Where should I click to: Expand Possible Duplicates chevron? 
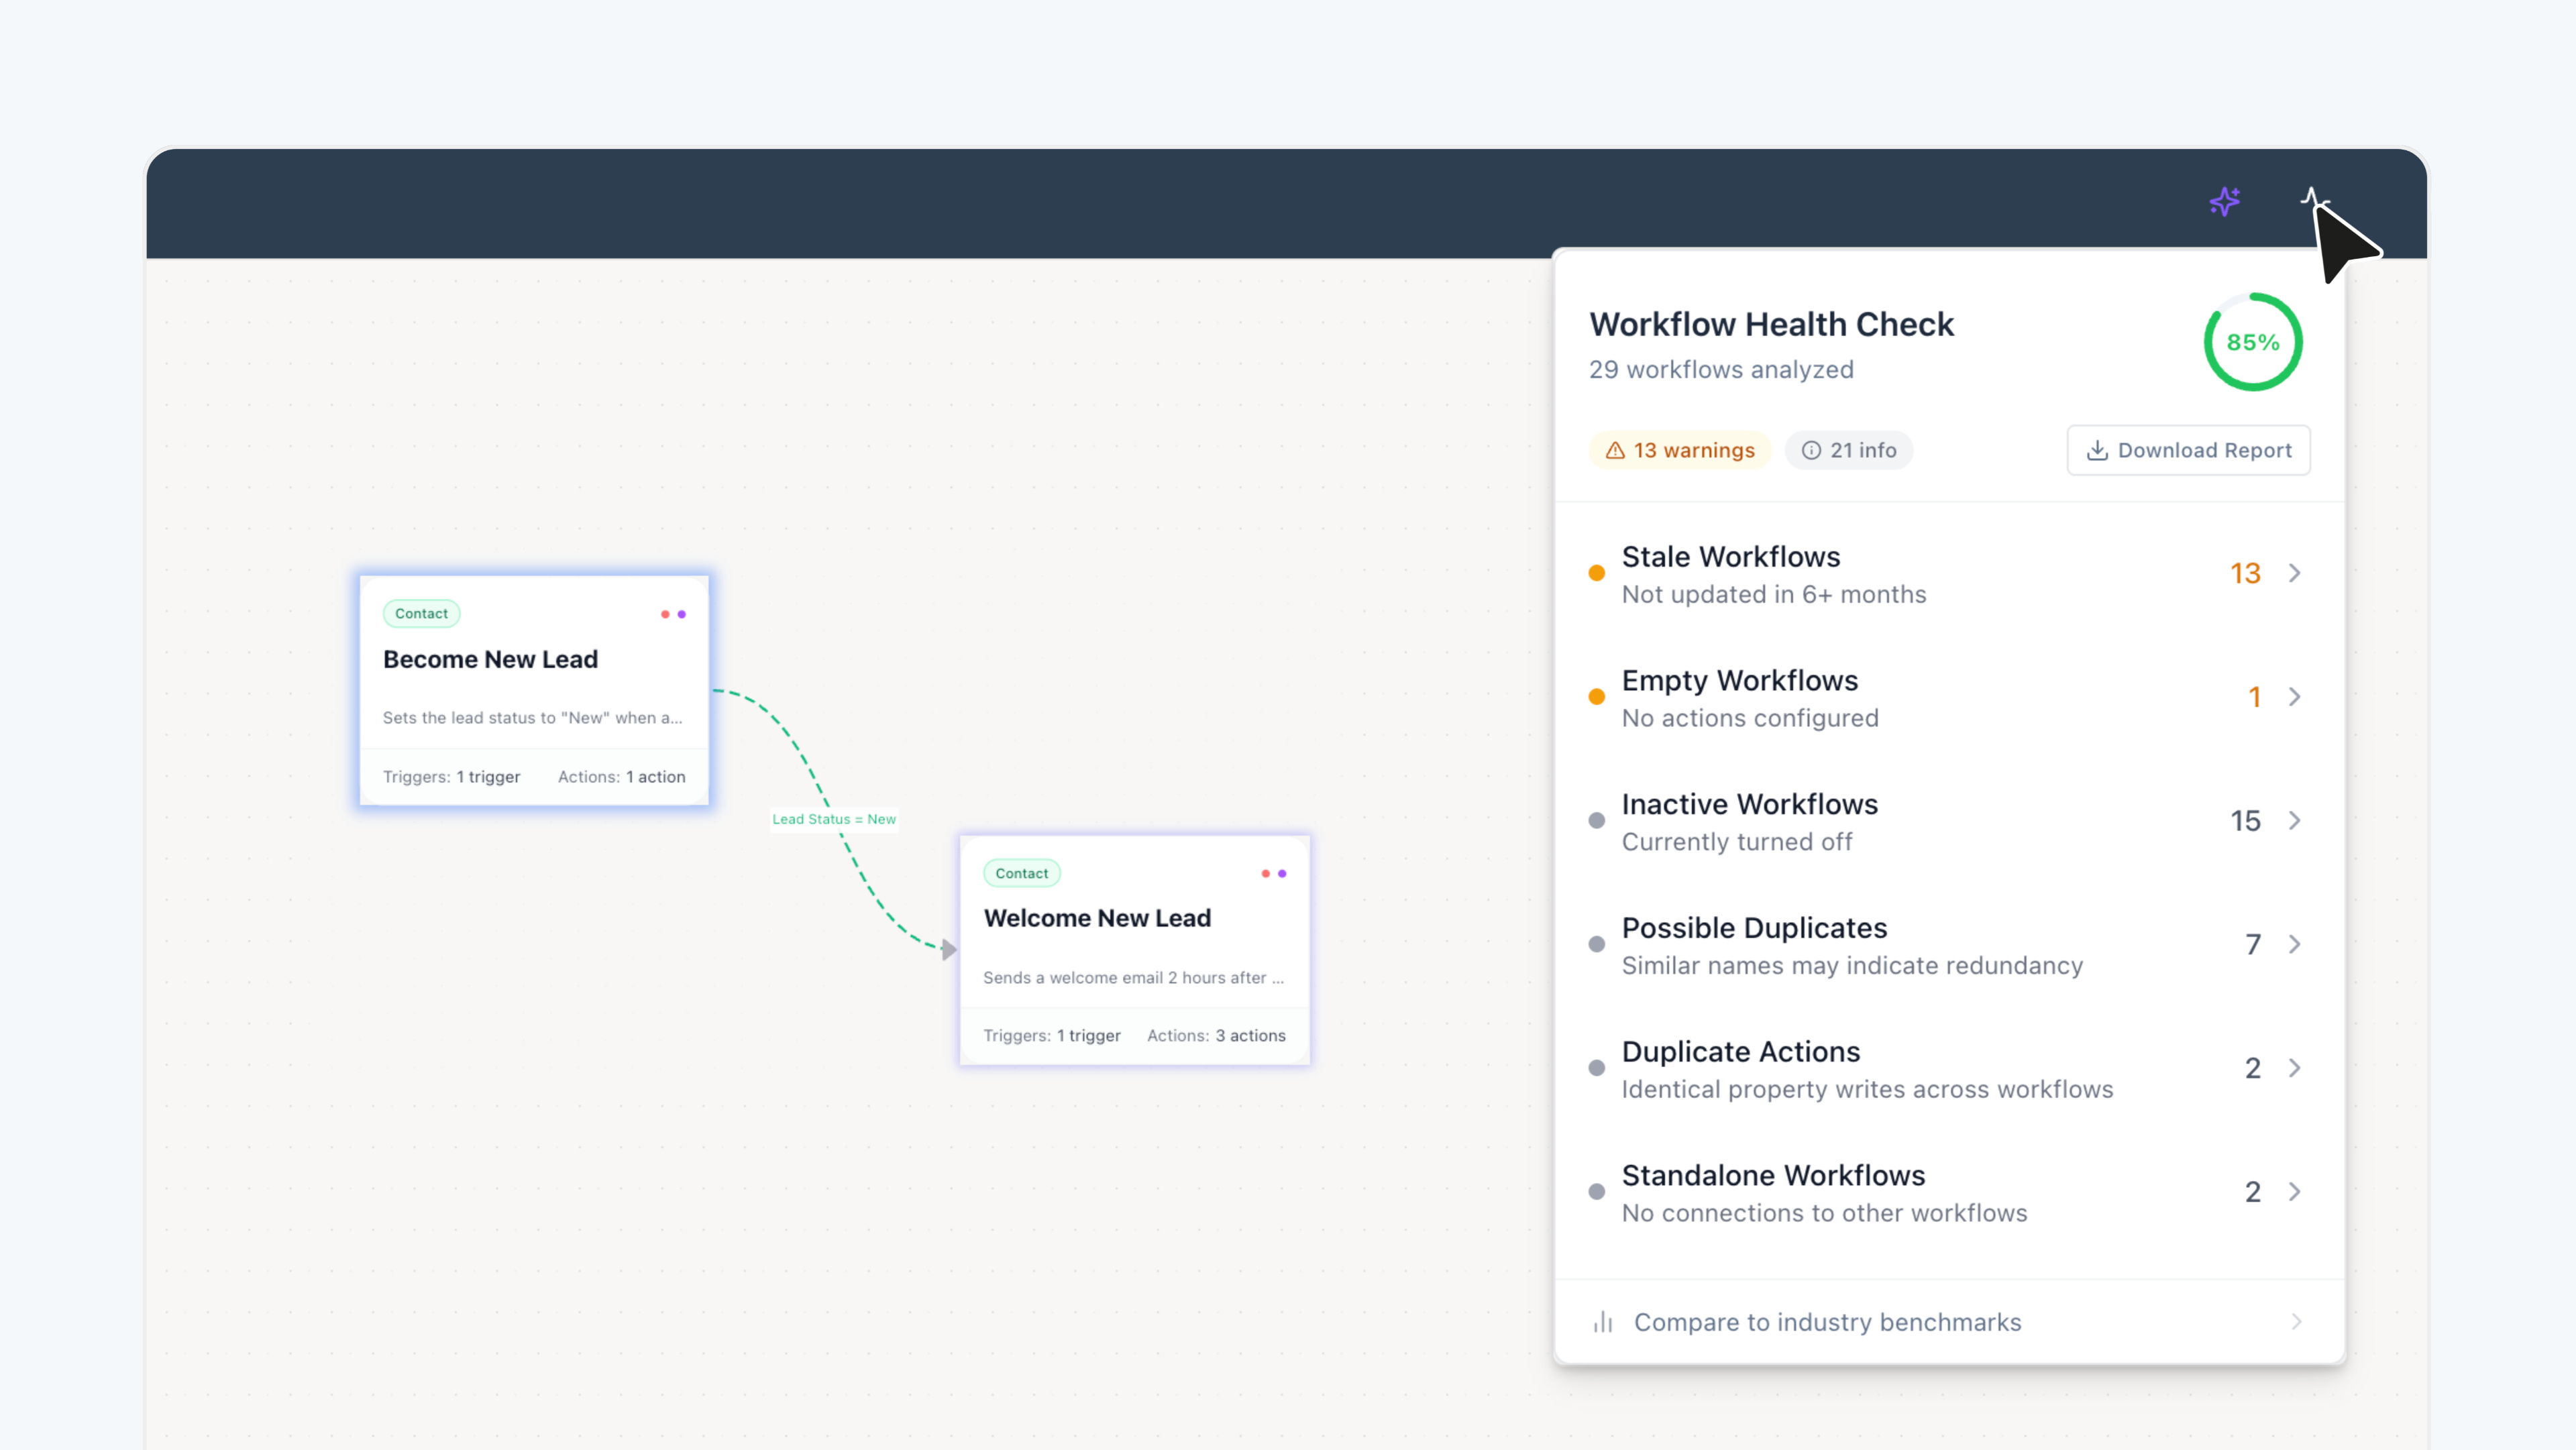click(x=2295, y=944)
